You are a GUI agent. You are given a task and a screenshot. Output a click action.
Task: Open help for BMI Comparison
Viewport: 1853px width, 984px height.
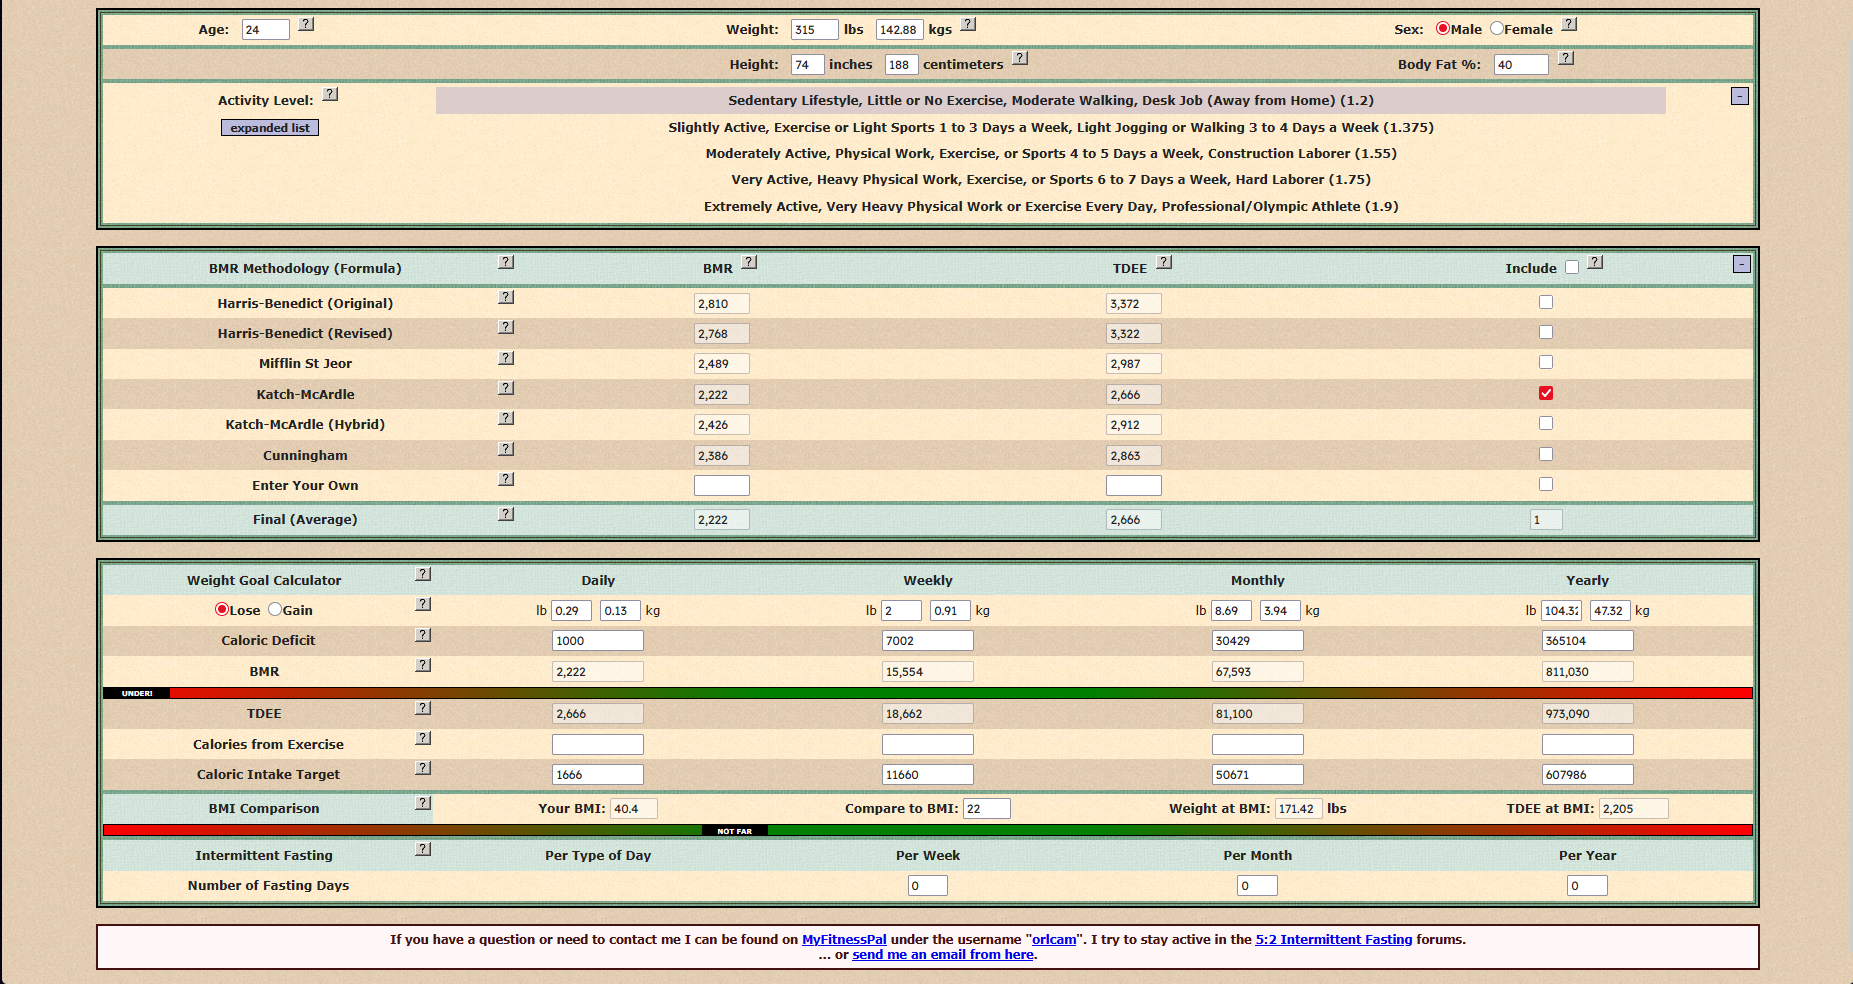click(x=424, y=803)
